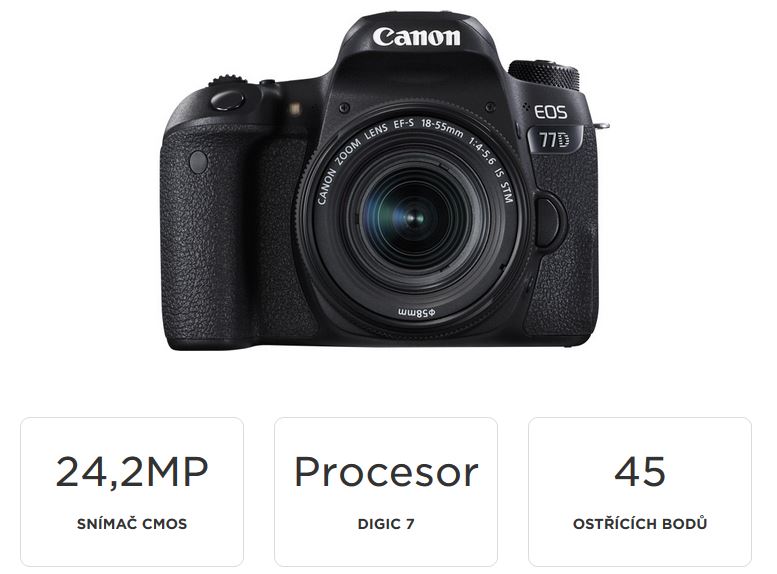Click the 'SNÍMAČ CMOS' label

click(132, 523)
